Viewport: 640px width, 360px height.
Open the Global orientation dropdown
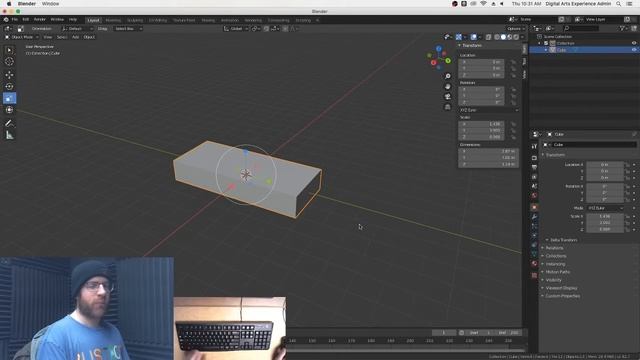[236, 29]
